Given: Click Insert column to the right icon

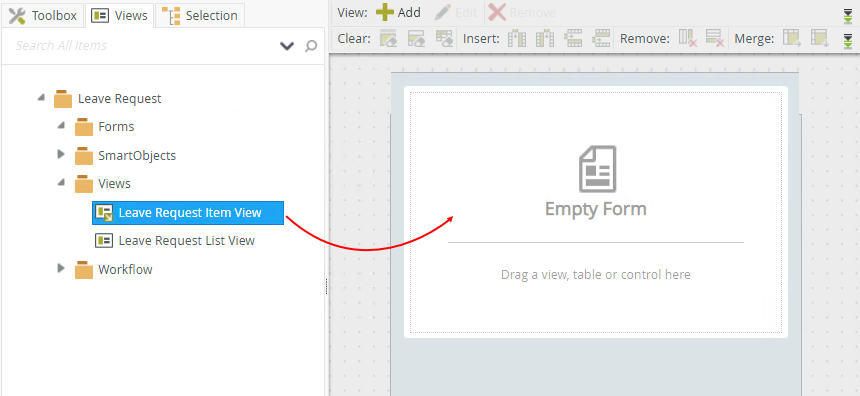Looking at the screenshot, I should (x=545, y=38).
